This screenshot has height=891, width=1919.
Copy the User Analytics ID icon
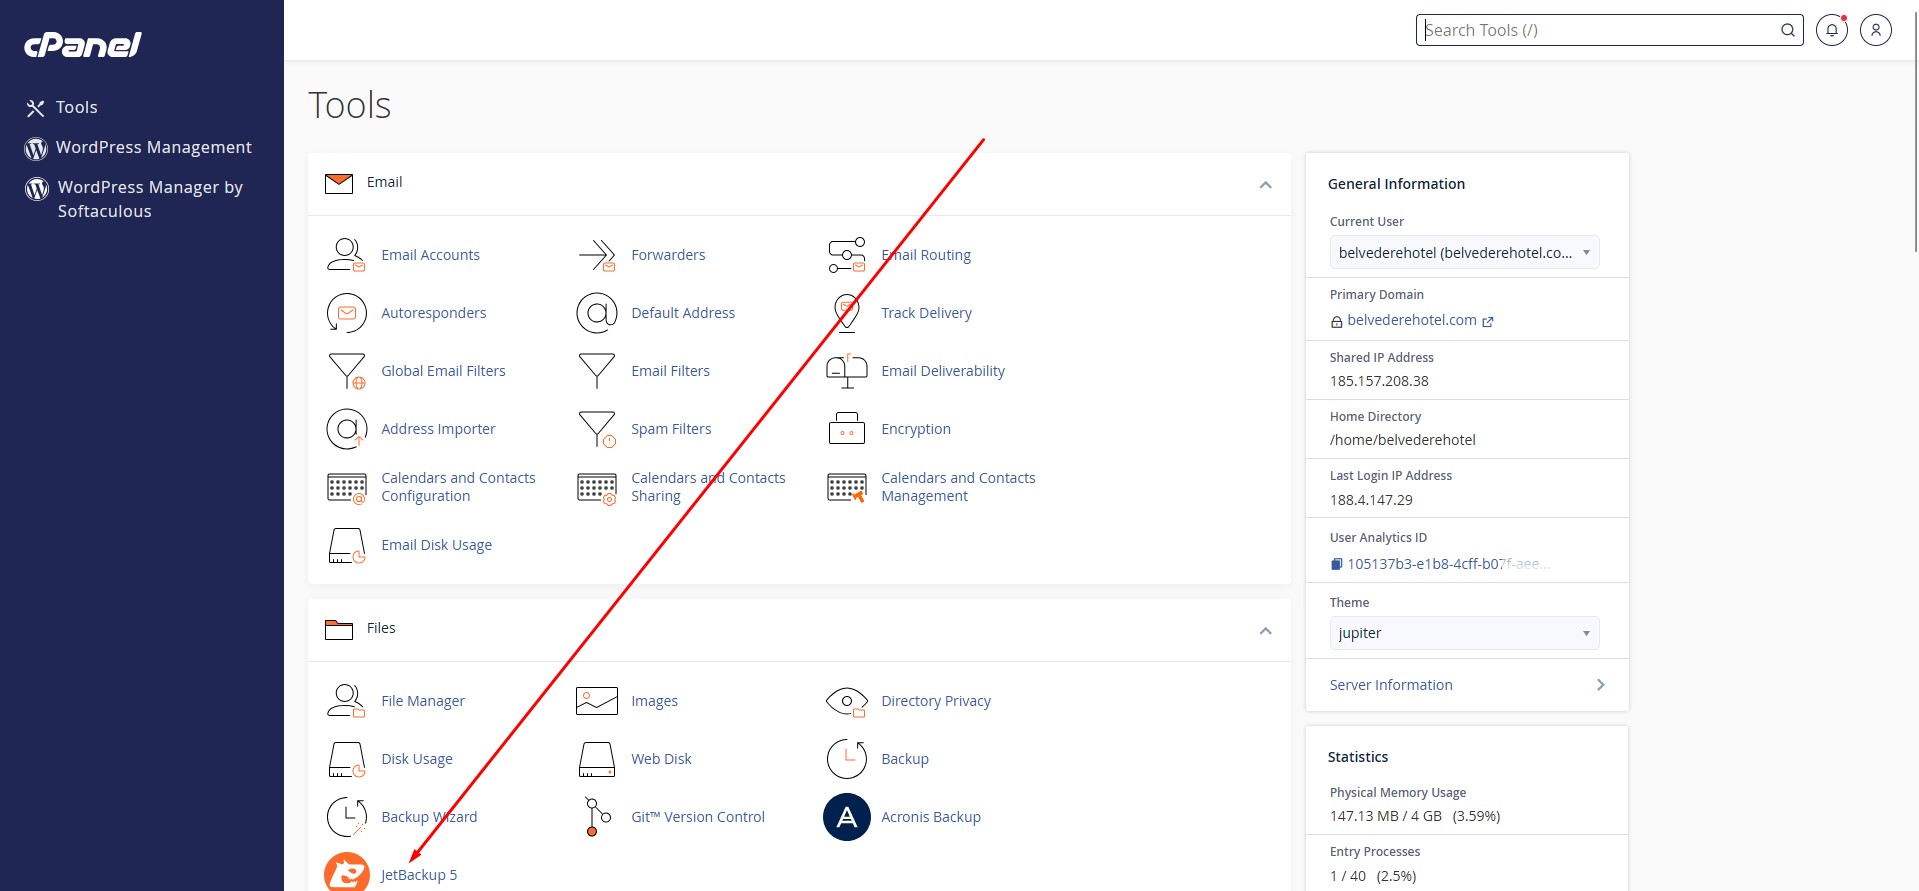click(1336, 564)
